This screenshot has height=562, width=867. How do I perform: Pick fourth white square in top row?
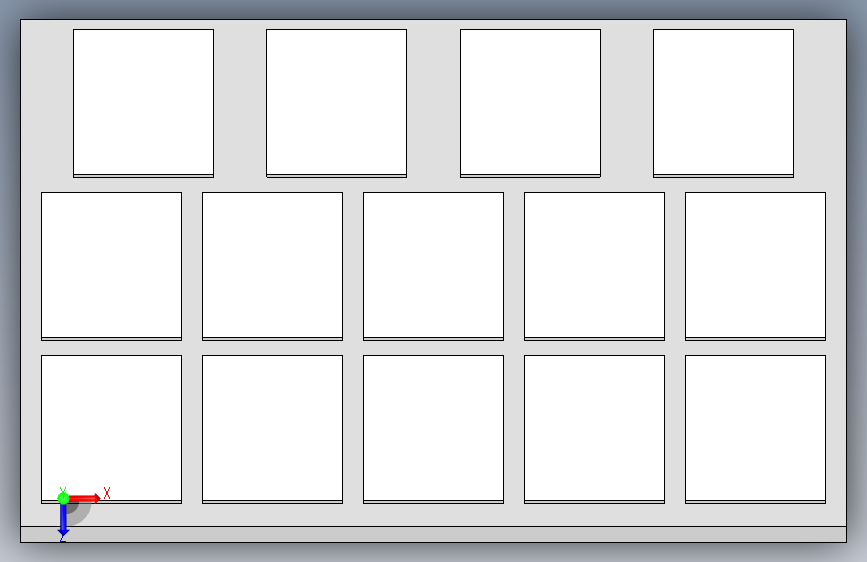723,103
